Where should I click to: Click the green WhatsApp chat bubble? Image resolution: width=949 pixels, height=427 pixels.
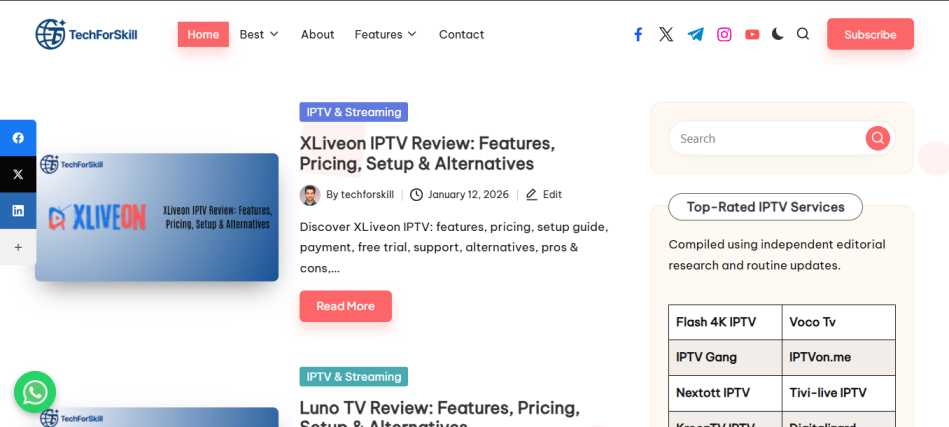(x=35, y=392)
